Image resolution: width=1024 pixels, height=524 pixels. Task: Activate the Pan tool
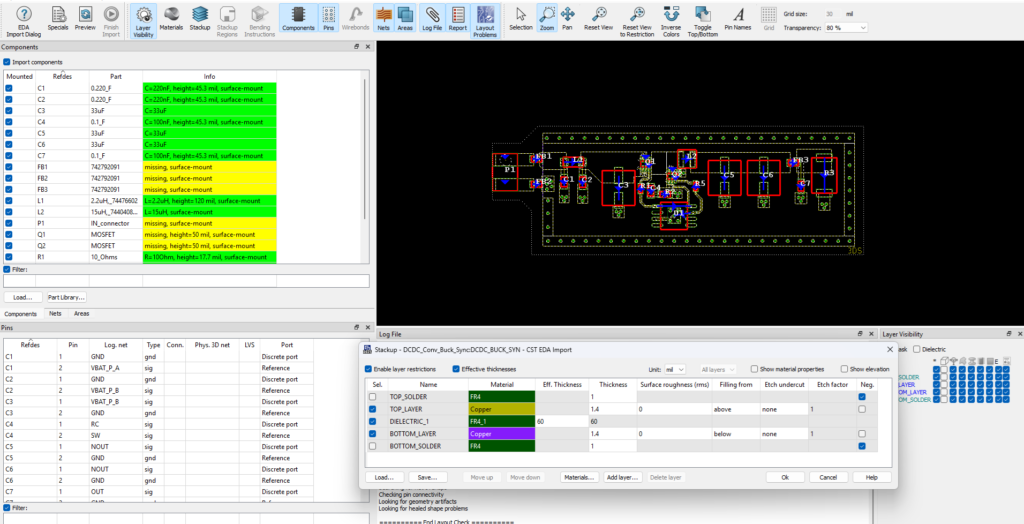(x=567, y=17)
